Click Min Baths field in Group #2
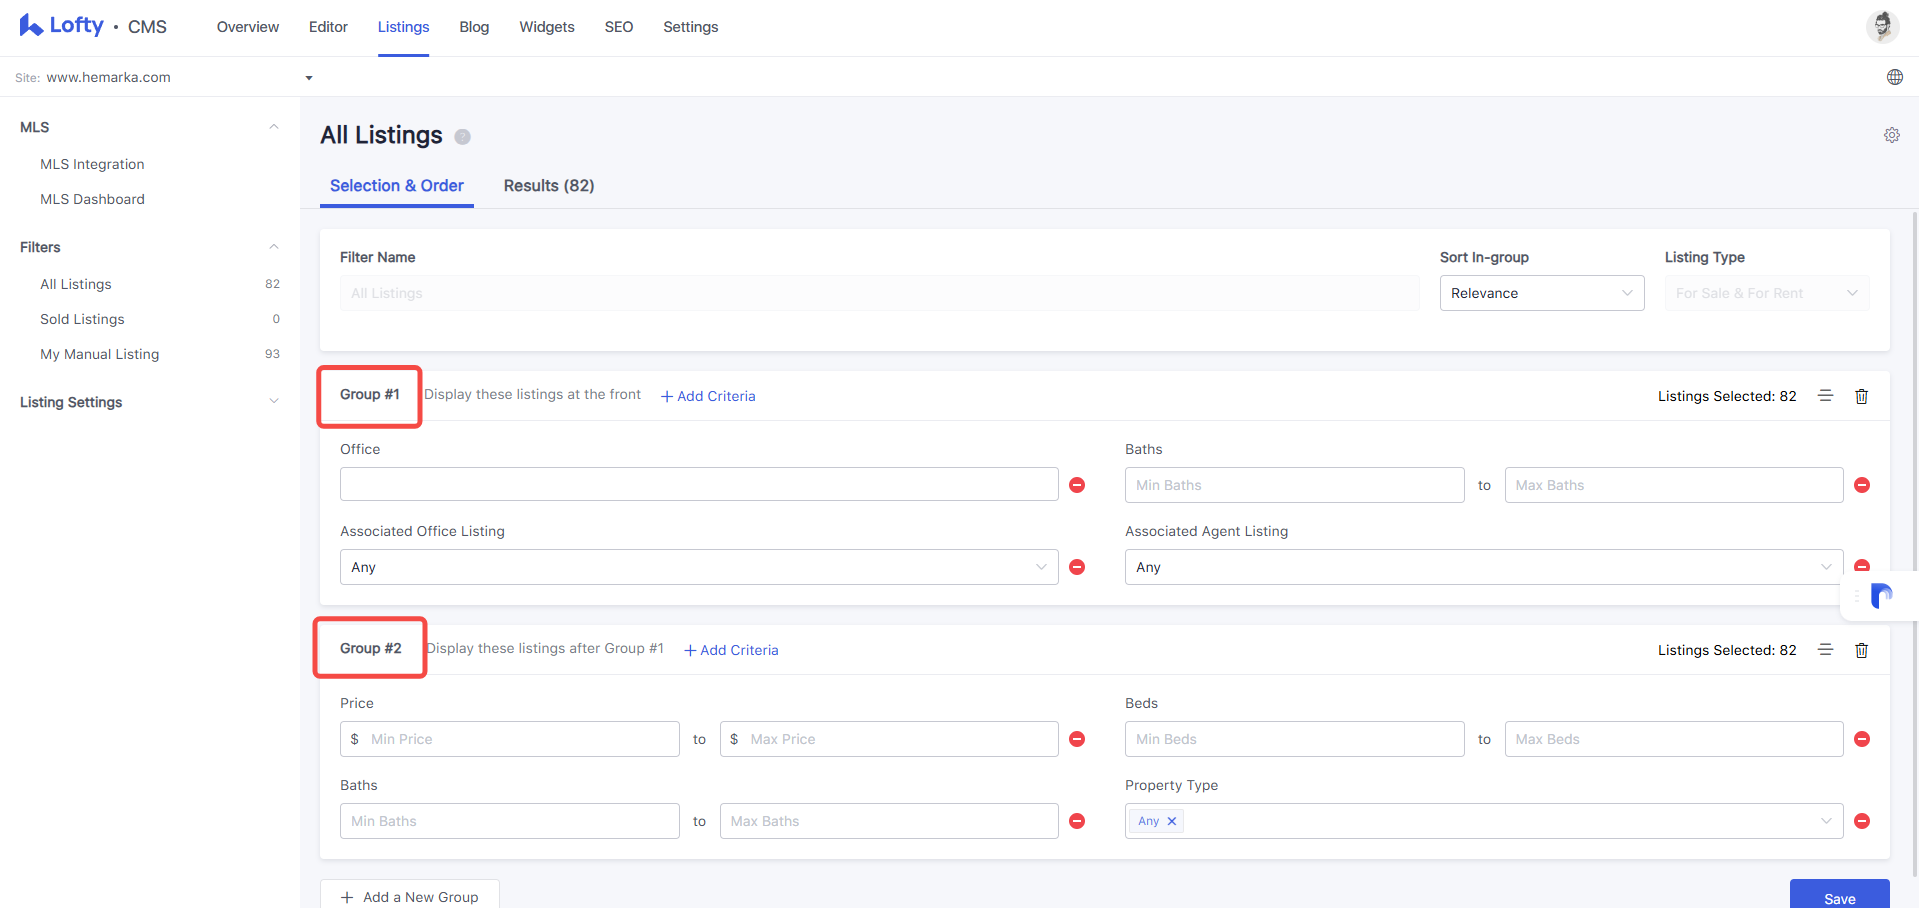This screenshot has height=908, width=1919. tap(510, 821)
